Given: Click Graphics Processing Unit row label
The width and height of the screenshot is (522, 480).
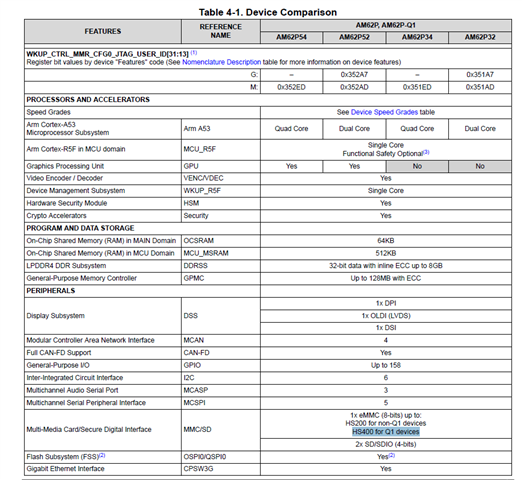Looking at the screenshot, I should 65,166.
